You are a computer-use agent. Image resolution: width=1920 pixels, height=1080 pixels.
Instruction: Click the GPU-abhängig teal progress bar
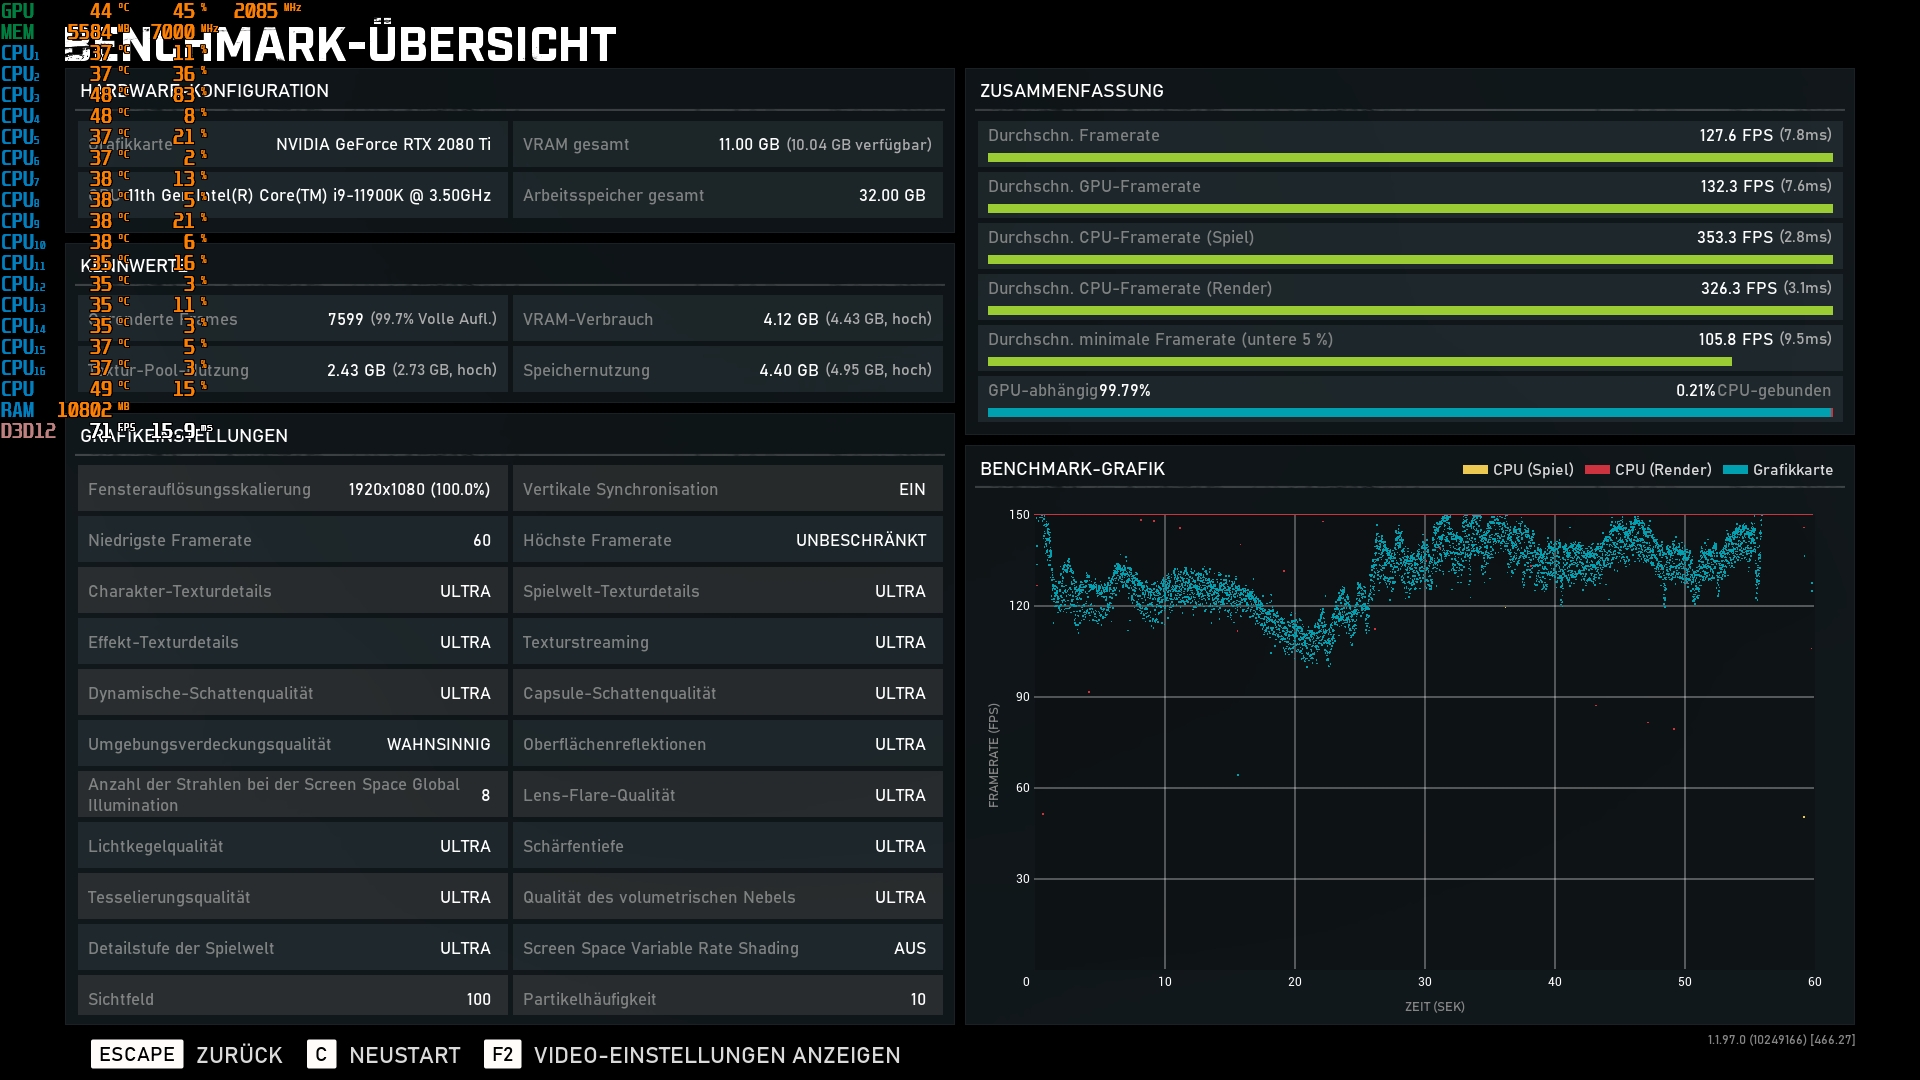pos(1409,412)
